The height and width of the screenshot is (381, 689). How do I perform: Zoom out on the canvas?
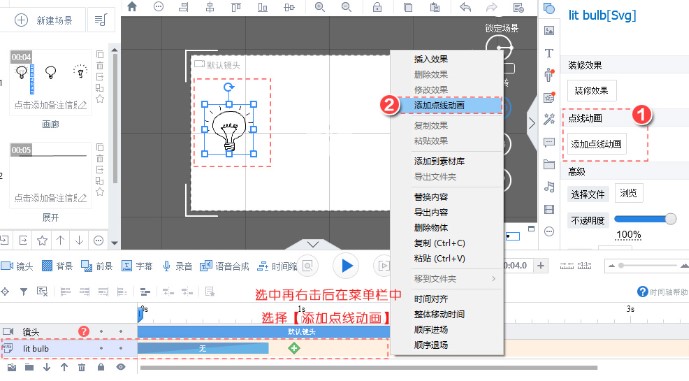[347, 7]
